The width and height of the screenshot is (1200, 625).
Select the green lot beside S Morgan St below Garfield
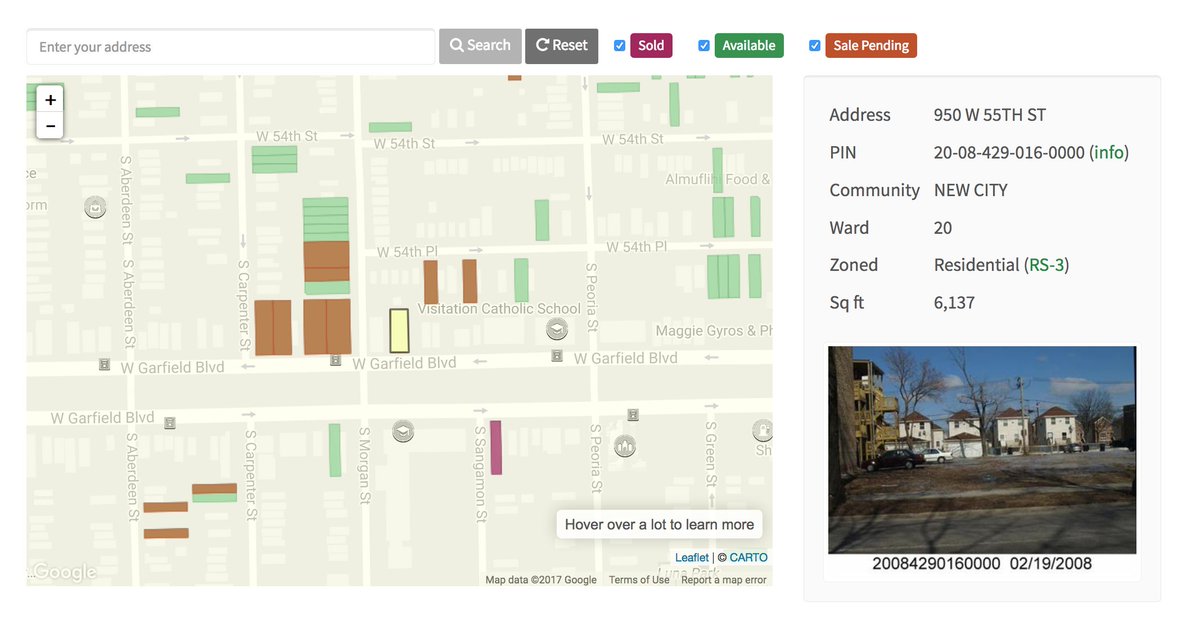335,450
